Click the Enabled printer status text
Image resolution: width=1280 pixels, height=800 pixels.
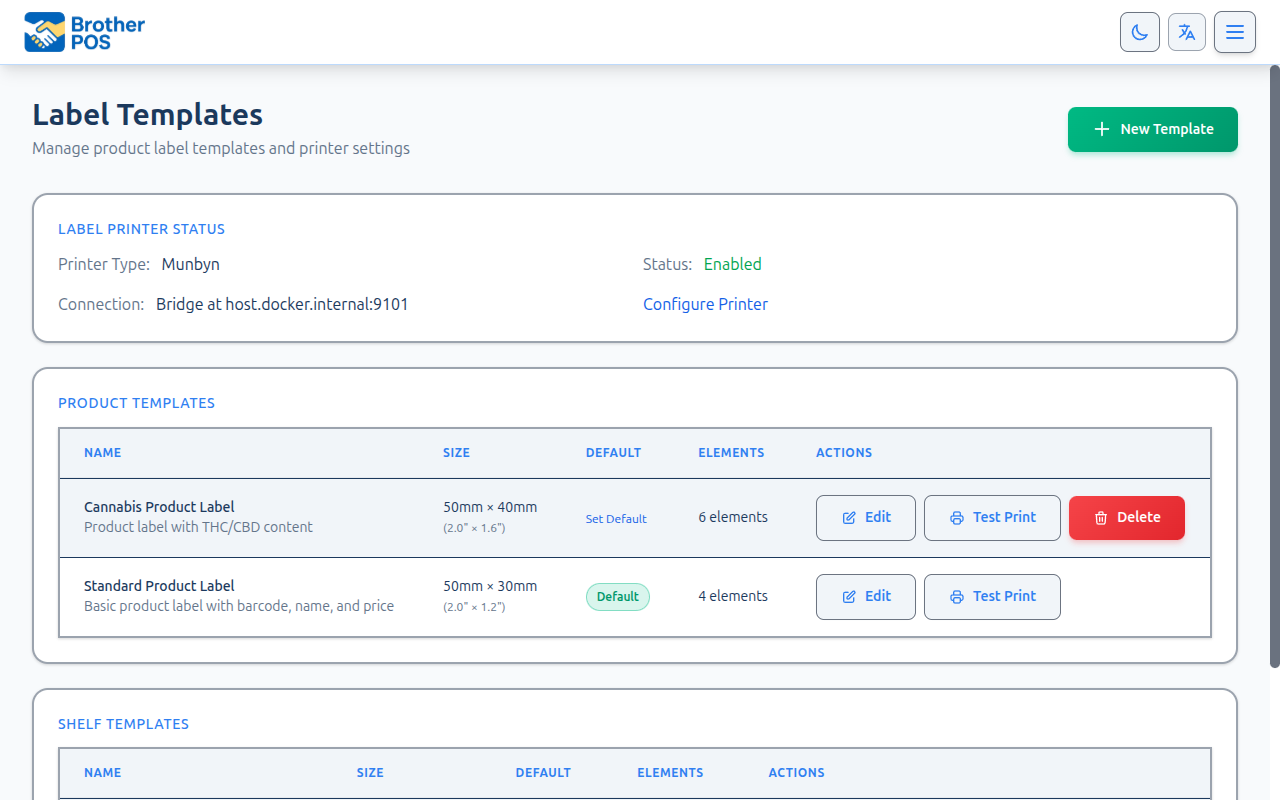[x=732, y=264]
